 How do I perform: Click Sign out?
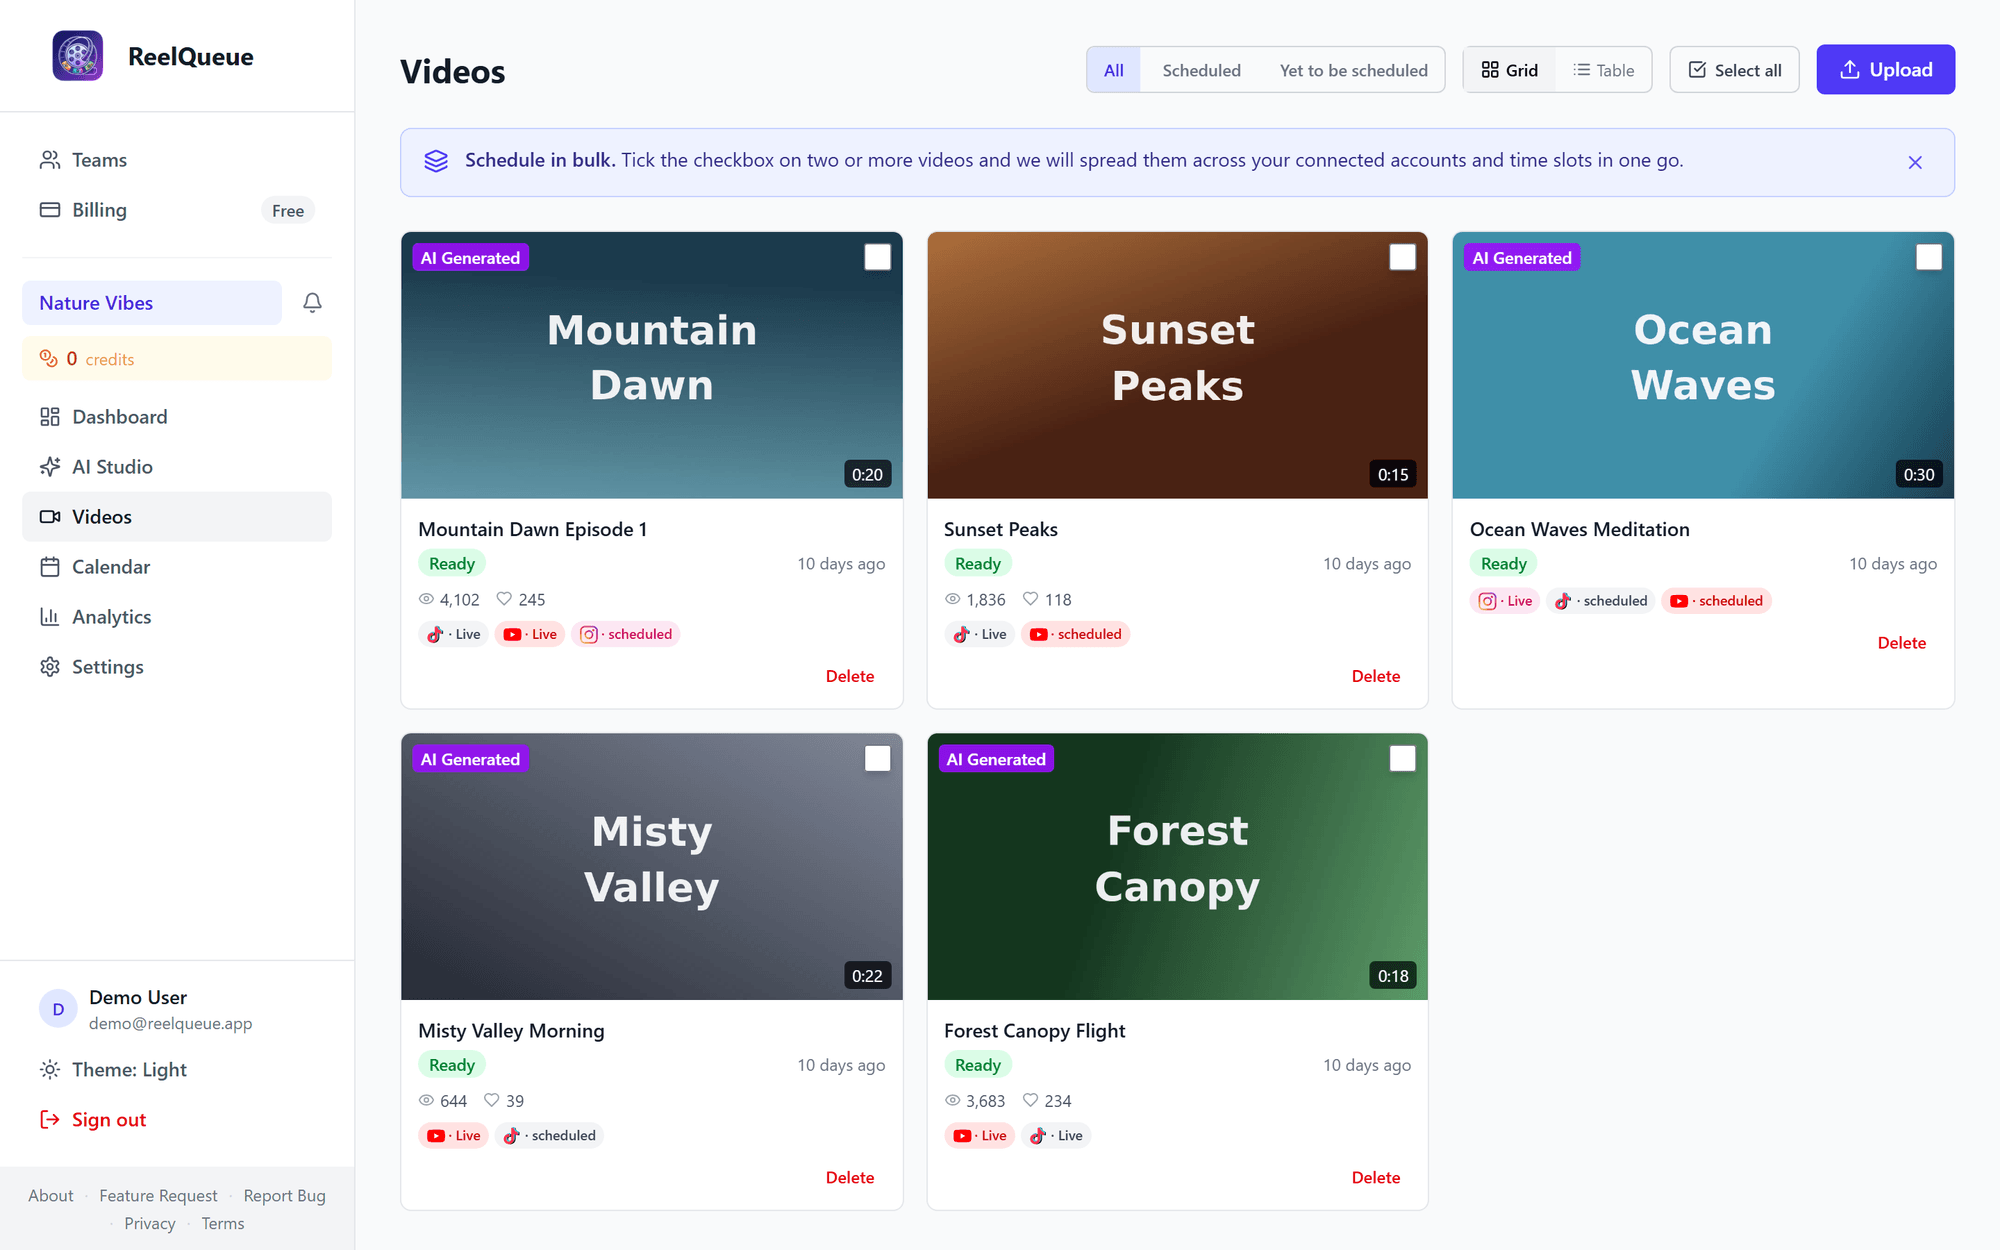point(177,1119)
